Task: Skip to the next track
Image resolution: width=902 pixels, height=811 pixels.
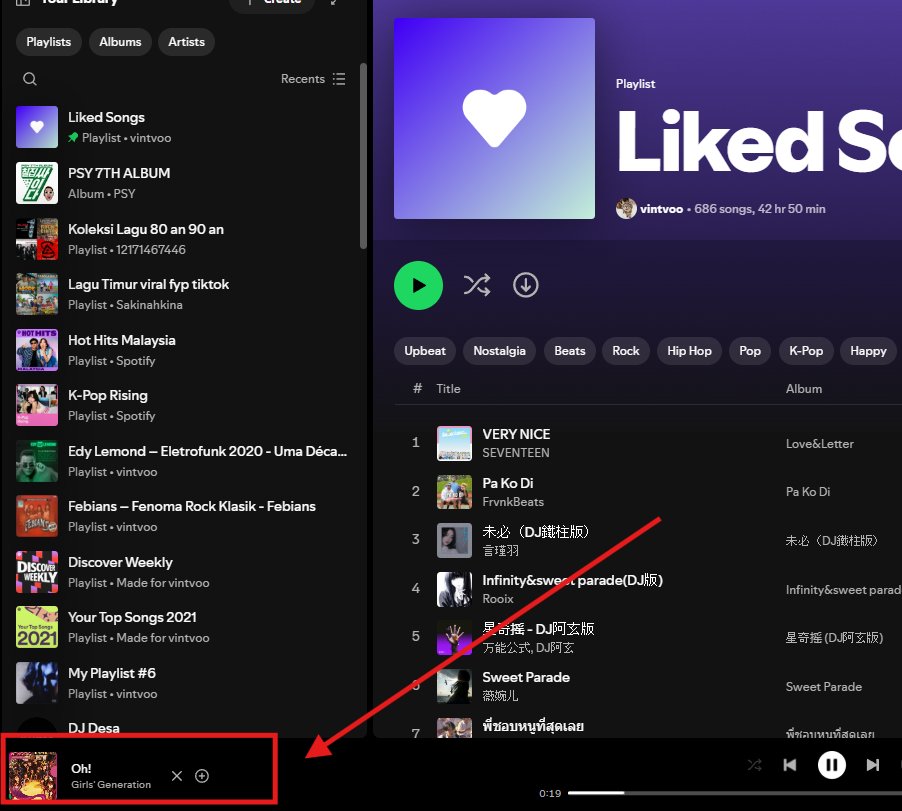Action: click(873, 764)
